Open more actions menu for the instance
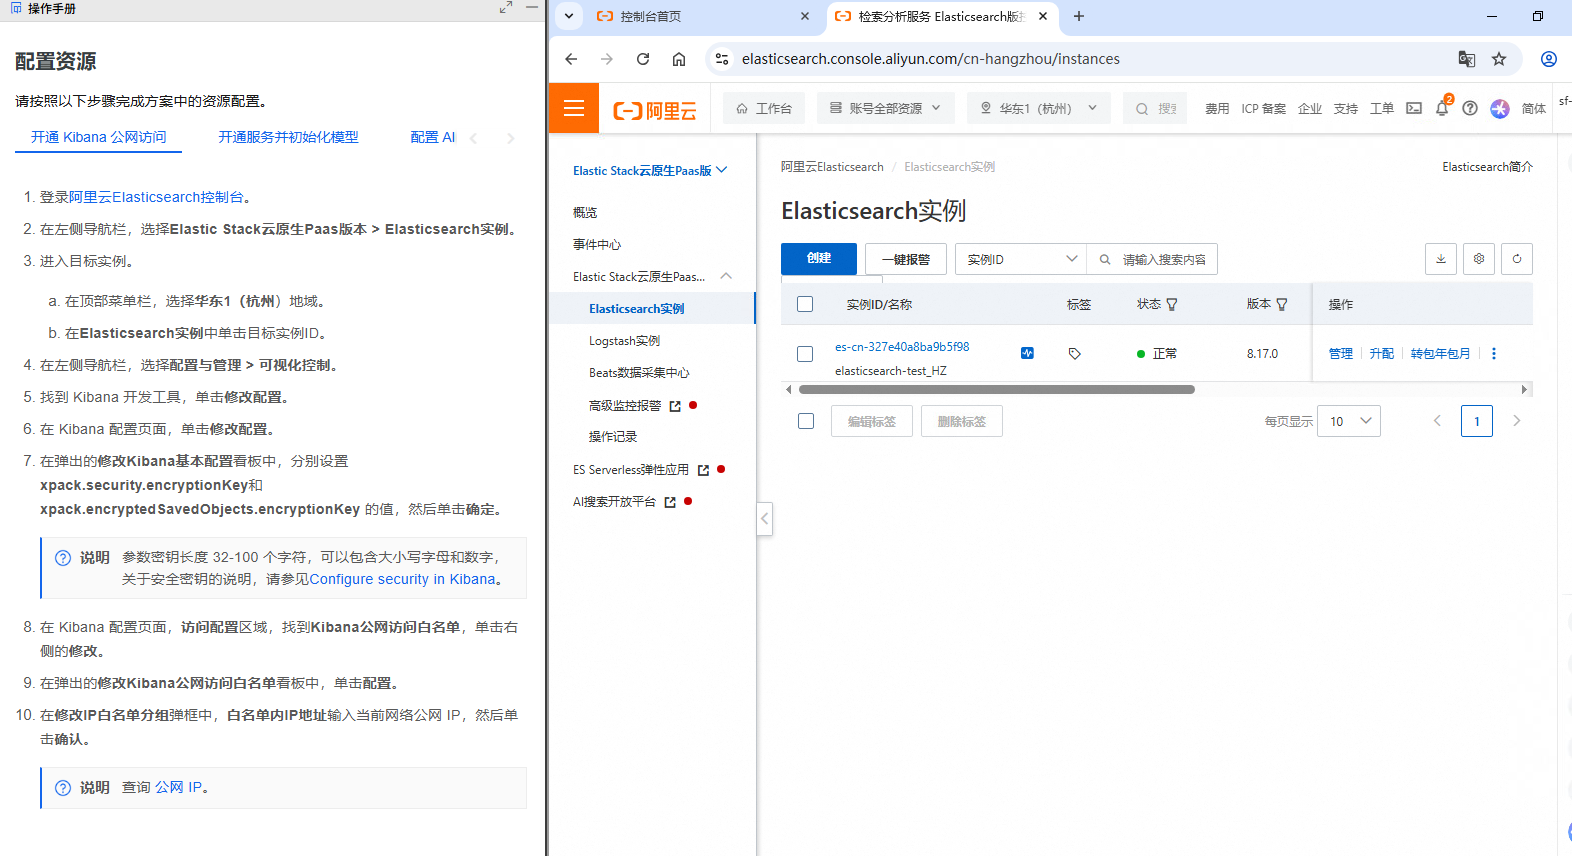The width and height of the screenshot is (1572, 856). (x=1494, y=354)
